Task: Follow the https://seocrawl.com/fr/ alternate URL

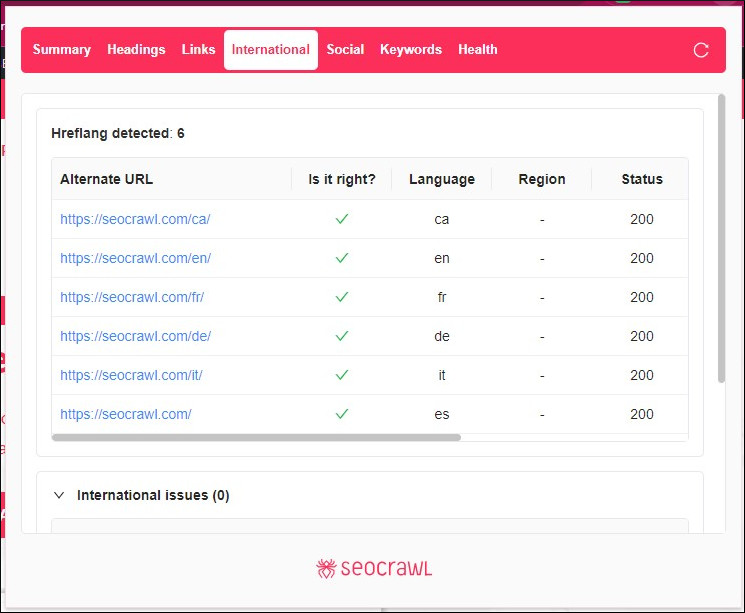Action: click(132, 297)
